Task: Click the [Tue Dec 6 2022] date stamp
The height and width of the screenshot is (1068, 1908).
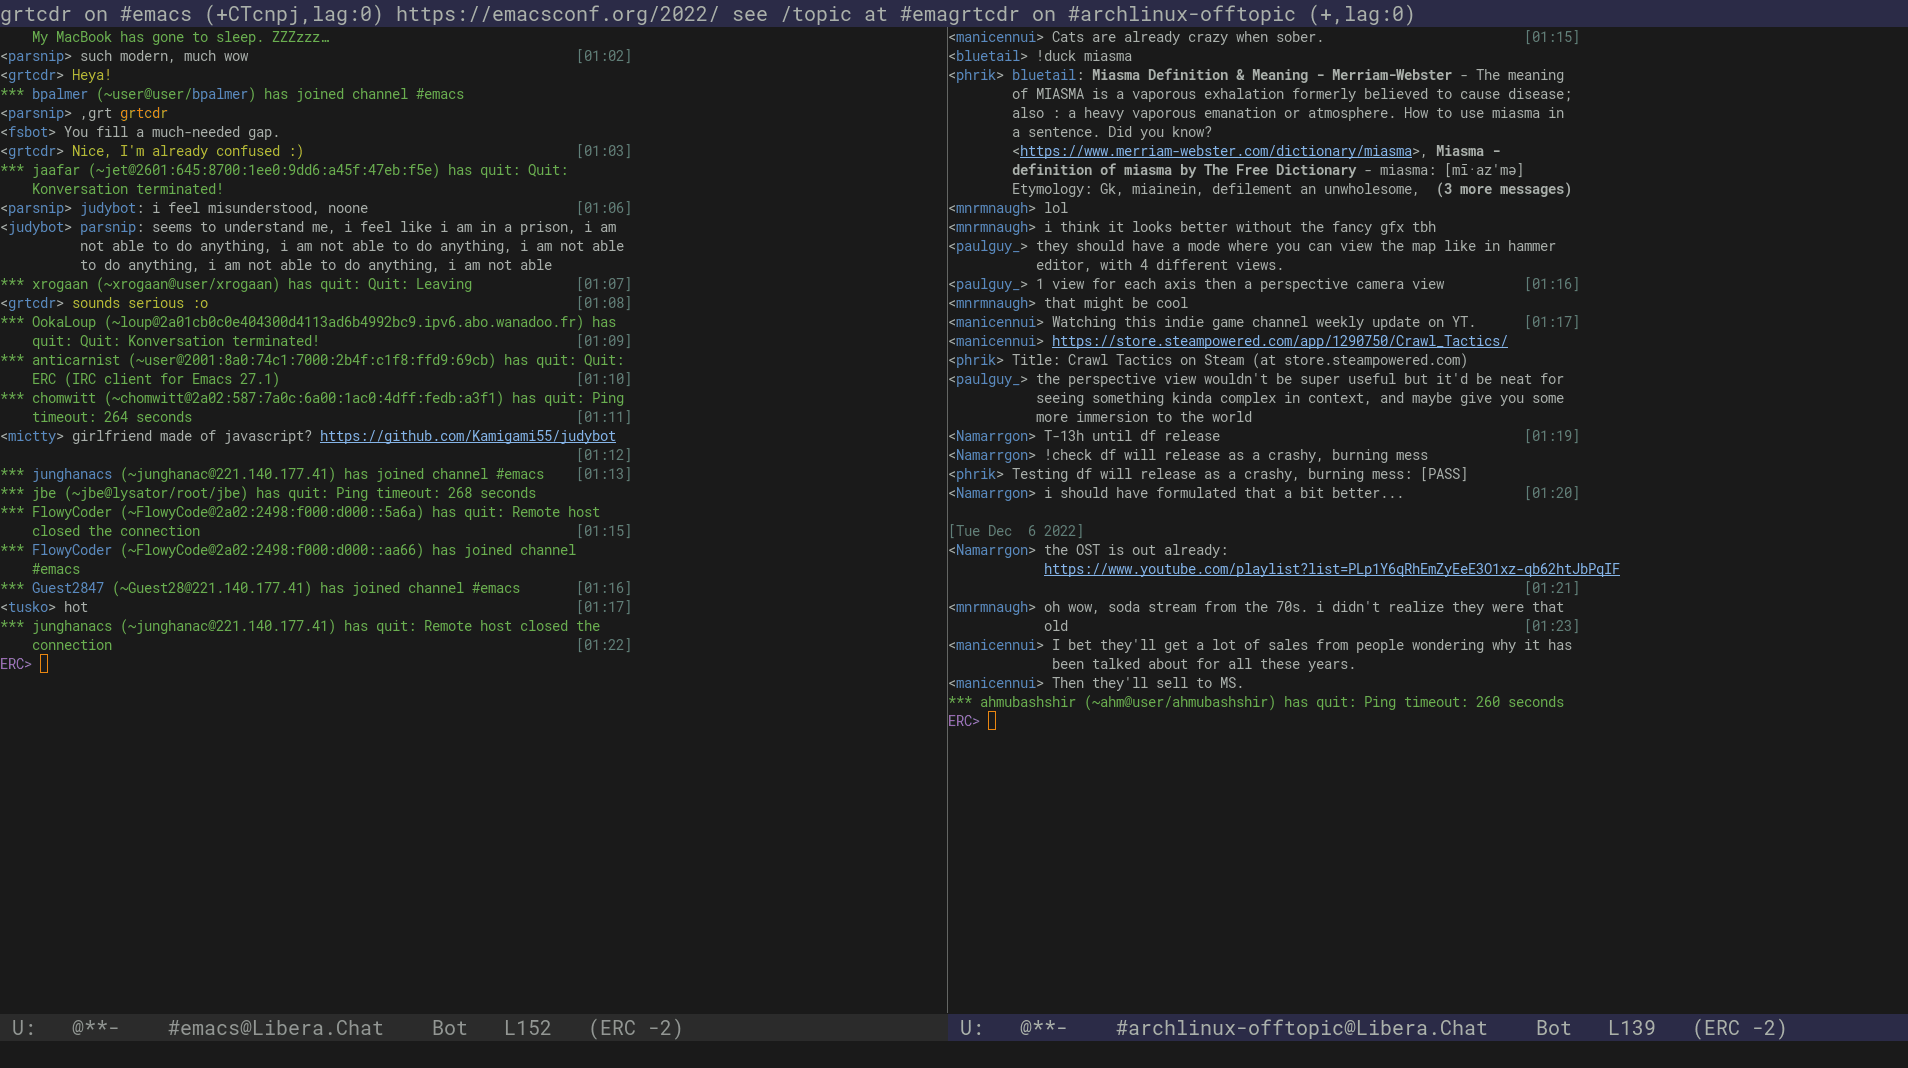Action: pos(1016,531)
